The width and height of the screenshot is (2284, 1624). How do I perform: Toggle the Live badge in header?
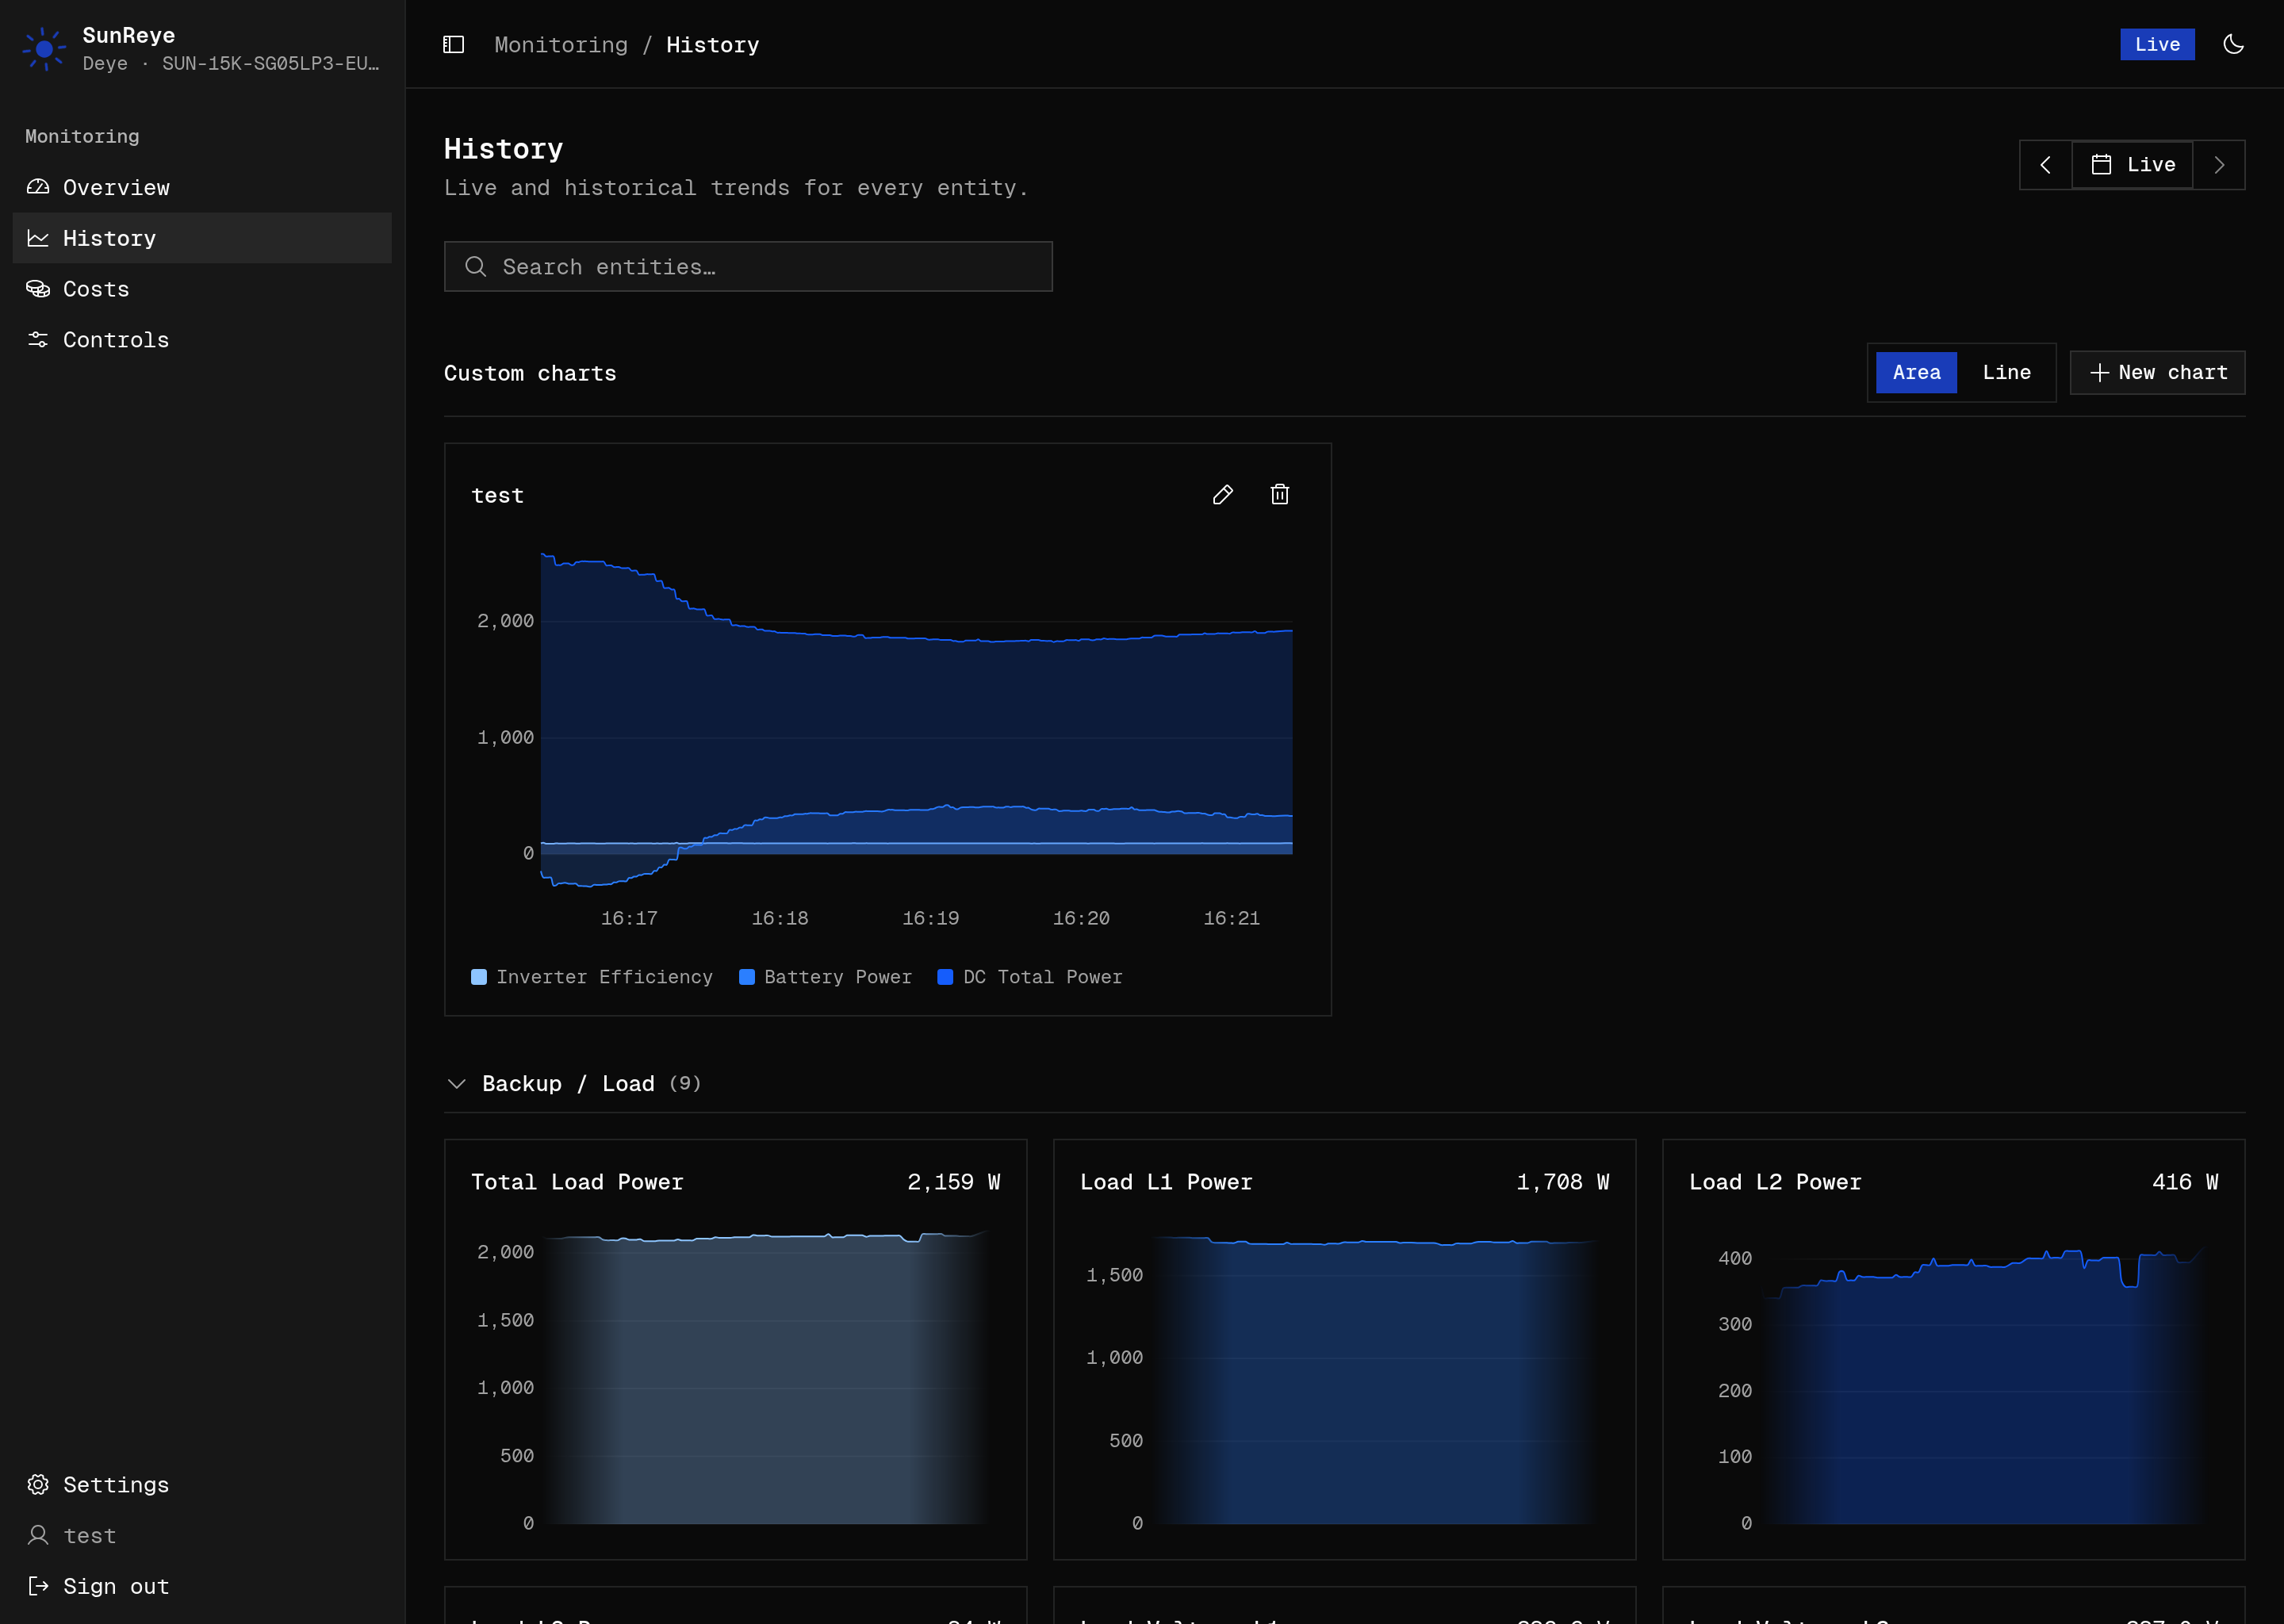2157,44
